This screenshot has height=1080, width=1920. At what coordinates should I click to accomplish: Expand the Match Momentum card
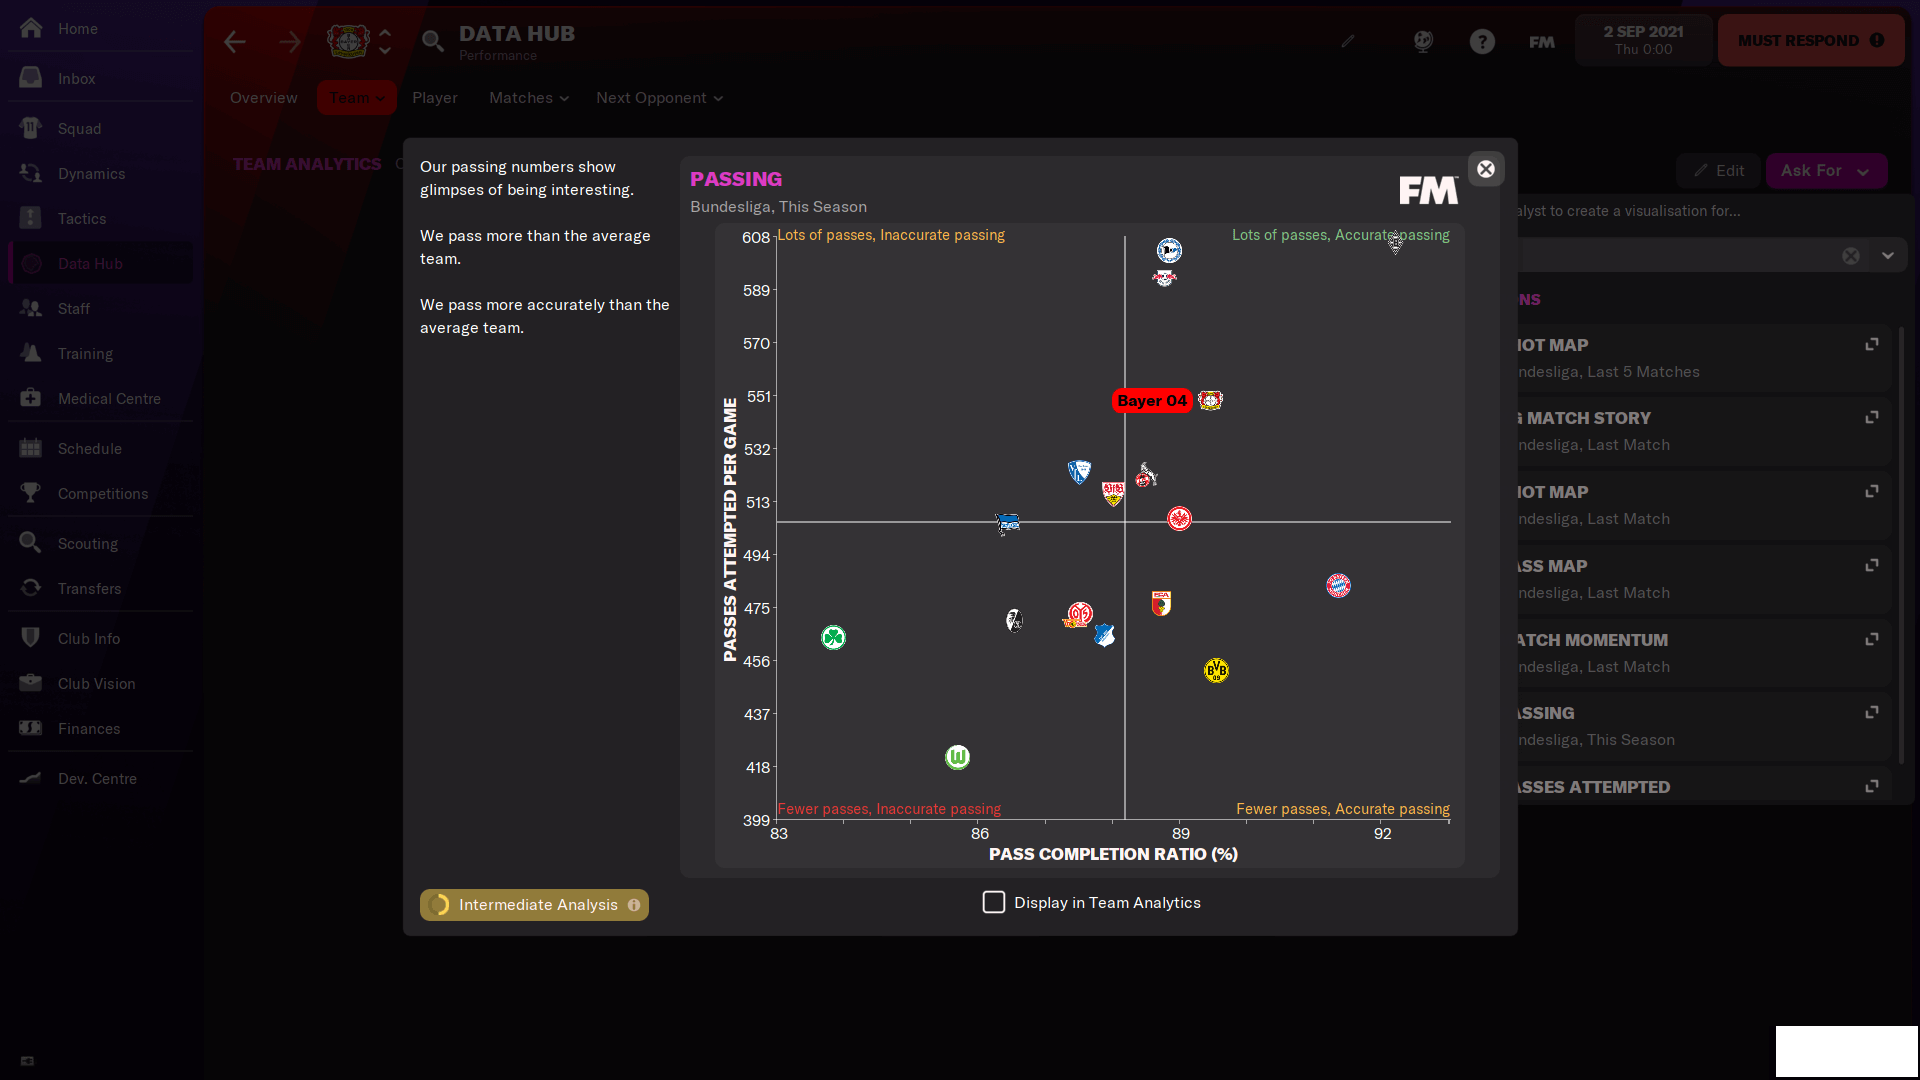tap(1872, 640)
